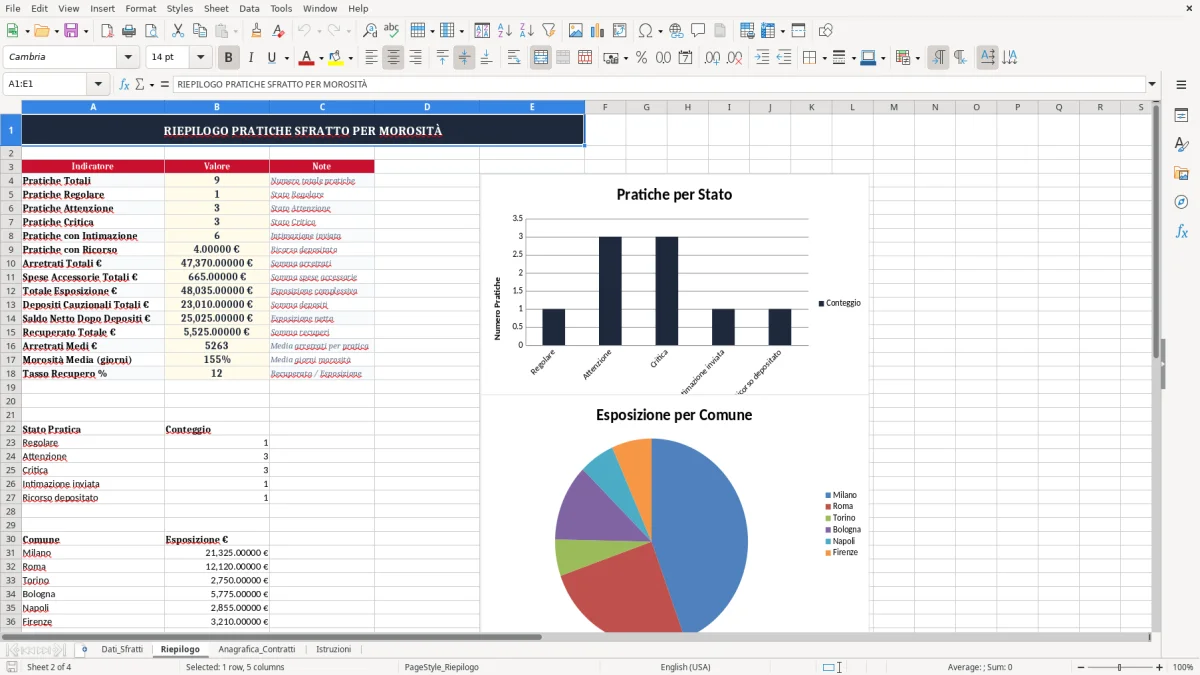Insert image from toolbar

[x=576, y=31]
